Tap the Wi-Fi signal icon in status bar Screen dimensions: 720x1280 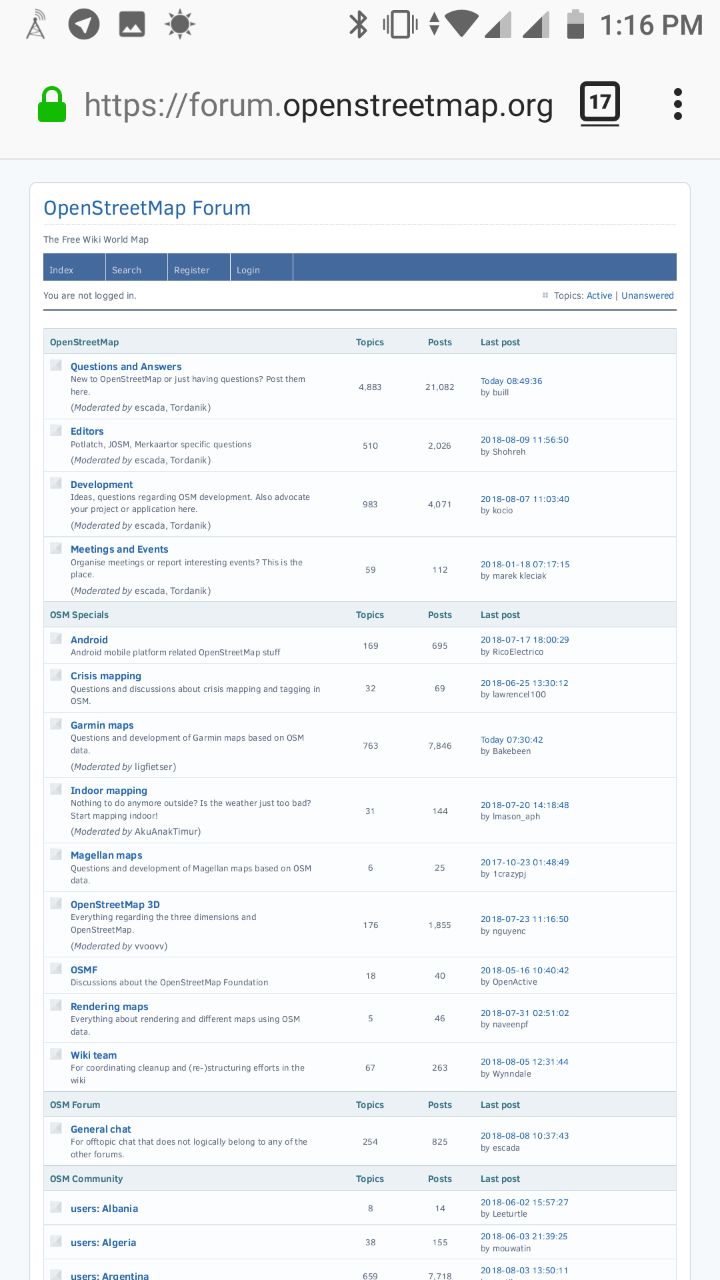[x=460, y=24]
